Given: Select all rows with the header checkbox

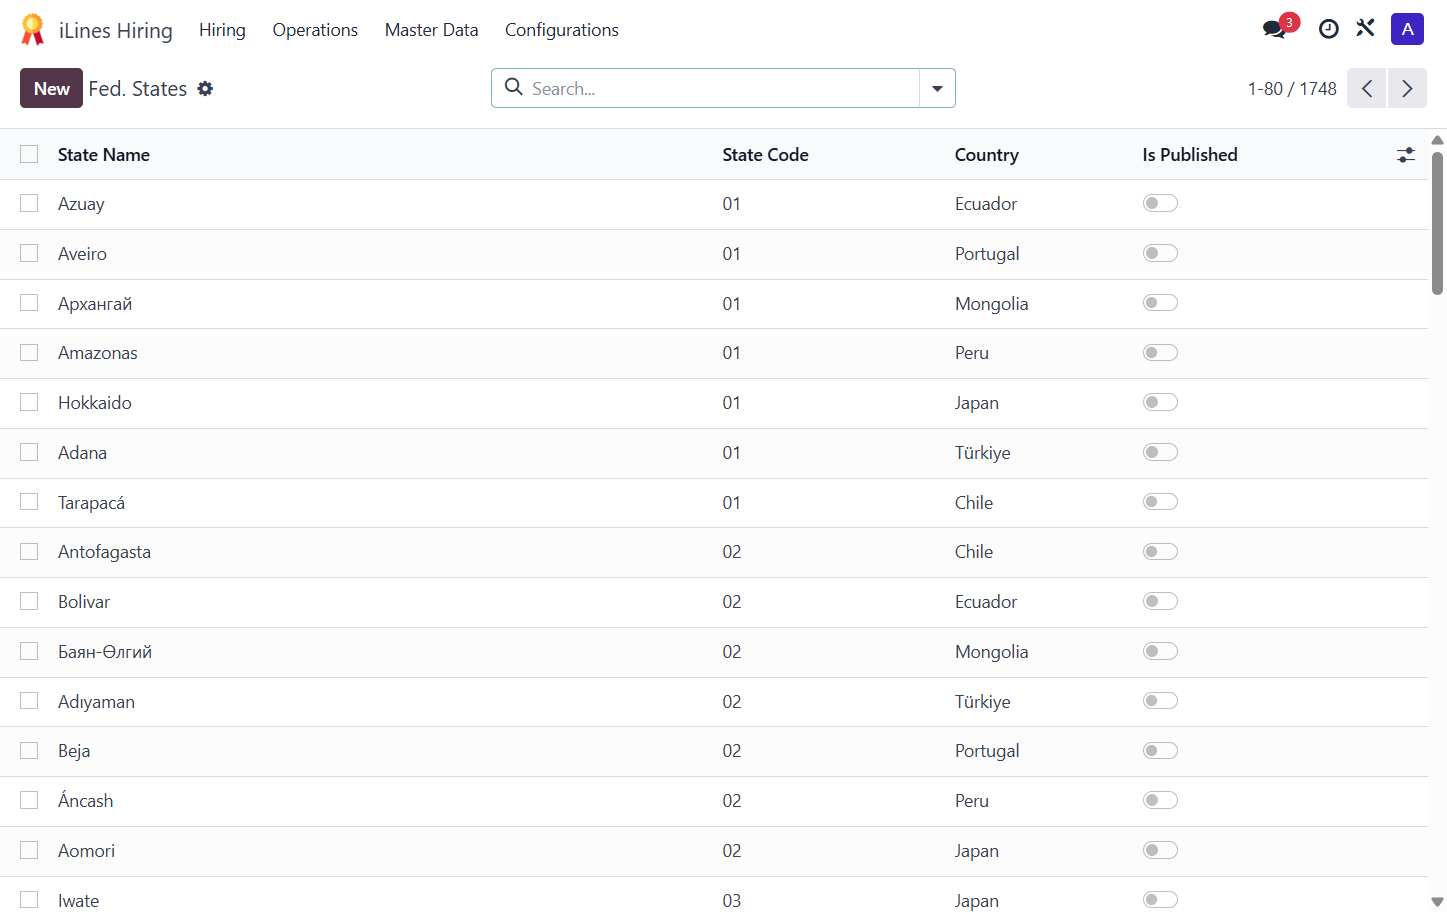Looking at the screenshot, I should (x=29, y=154).
